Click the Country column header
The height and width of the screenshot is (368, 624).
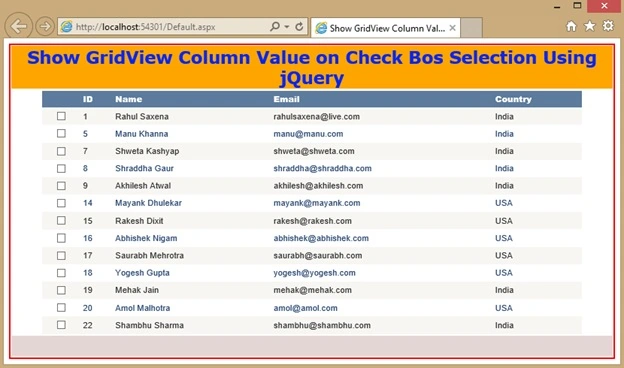[513, 99]
